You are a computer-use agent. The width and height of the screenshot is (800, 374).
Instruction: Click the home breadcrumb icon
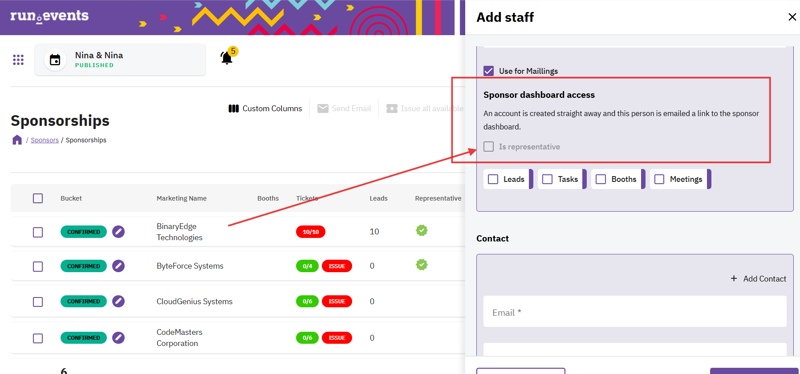17,140
